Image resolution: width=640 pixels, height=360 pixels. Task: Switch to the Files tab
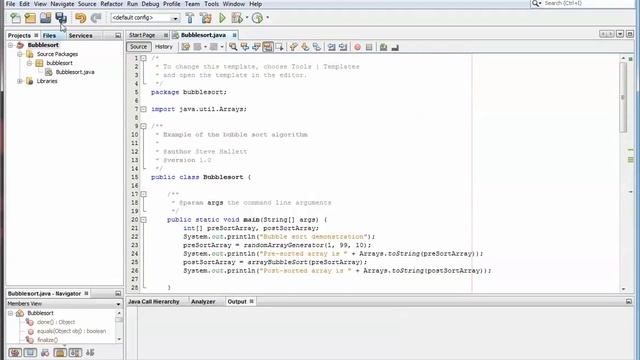pos(49,36)
